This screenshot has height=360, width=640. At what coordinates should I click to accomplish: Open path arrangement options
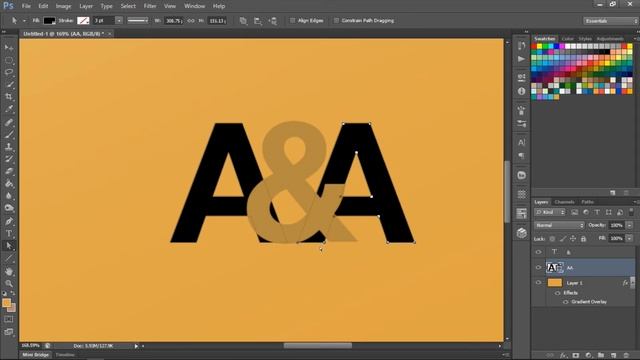tap(273, 20)
